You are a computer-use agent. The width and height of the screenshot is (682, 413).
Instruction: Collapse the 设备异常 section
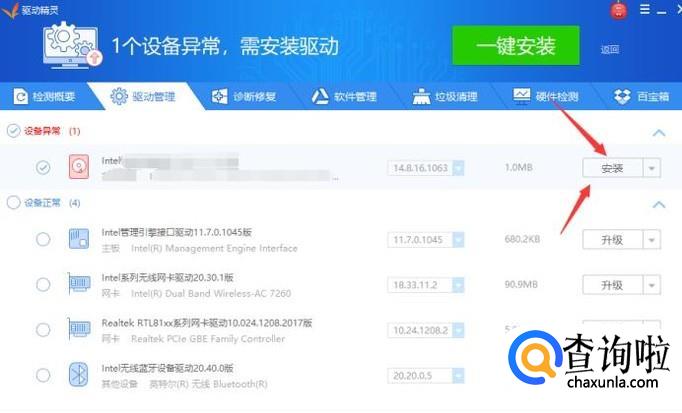pos(659,132)
